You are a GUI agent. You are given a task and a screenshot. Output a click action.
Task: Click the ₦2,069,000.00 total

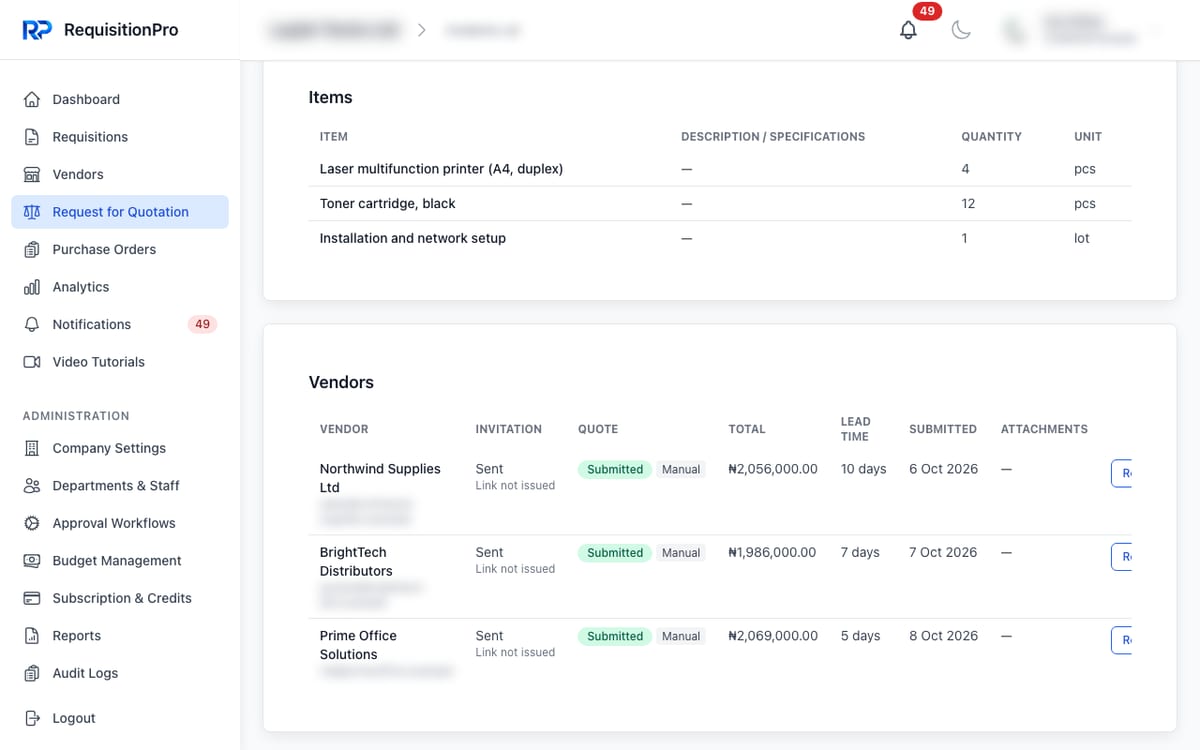coord(773,636)
